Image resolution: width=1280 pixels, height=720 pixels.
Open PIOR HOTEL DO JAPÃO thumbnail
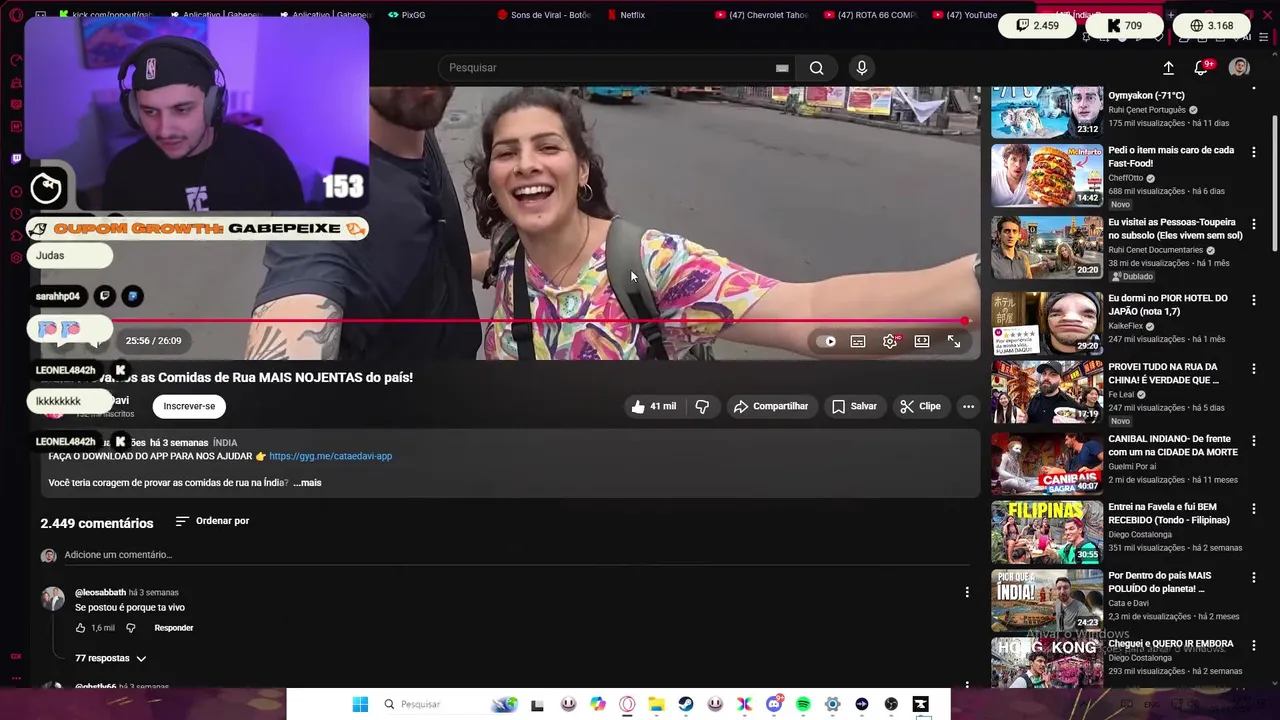click(x=1046, y=323)
